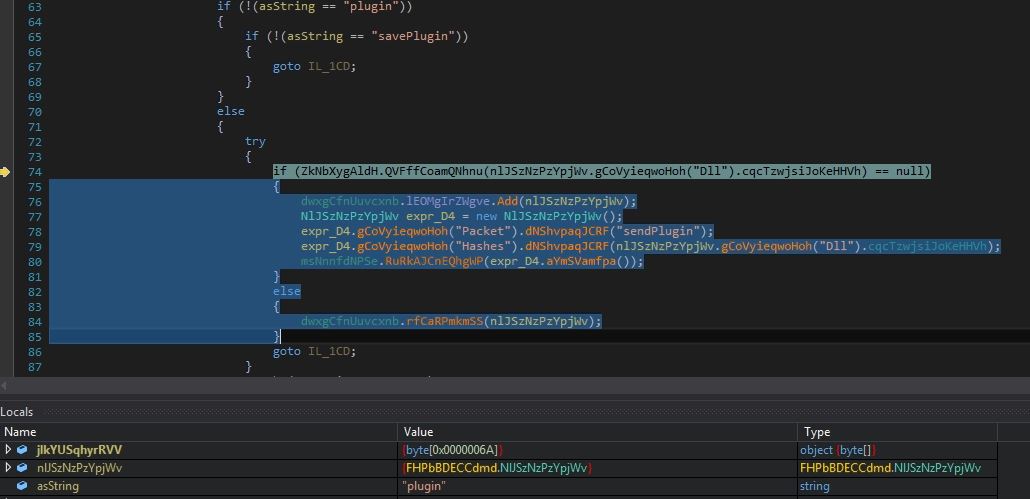Click the "plugin" value of asString
Image resolution: width=1030 pixels, height=499 pixels.
(x=424, y=486)
